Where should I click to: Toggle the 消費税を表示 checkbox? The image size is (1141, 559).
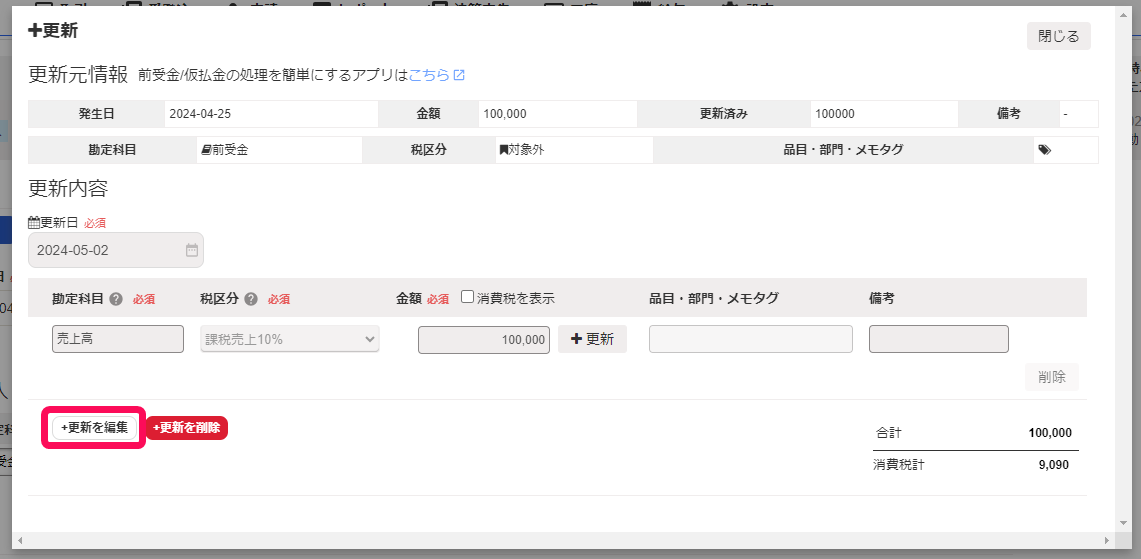click(468, 297)
